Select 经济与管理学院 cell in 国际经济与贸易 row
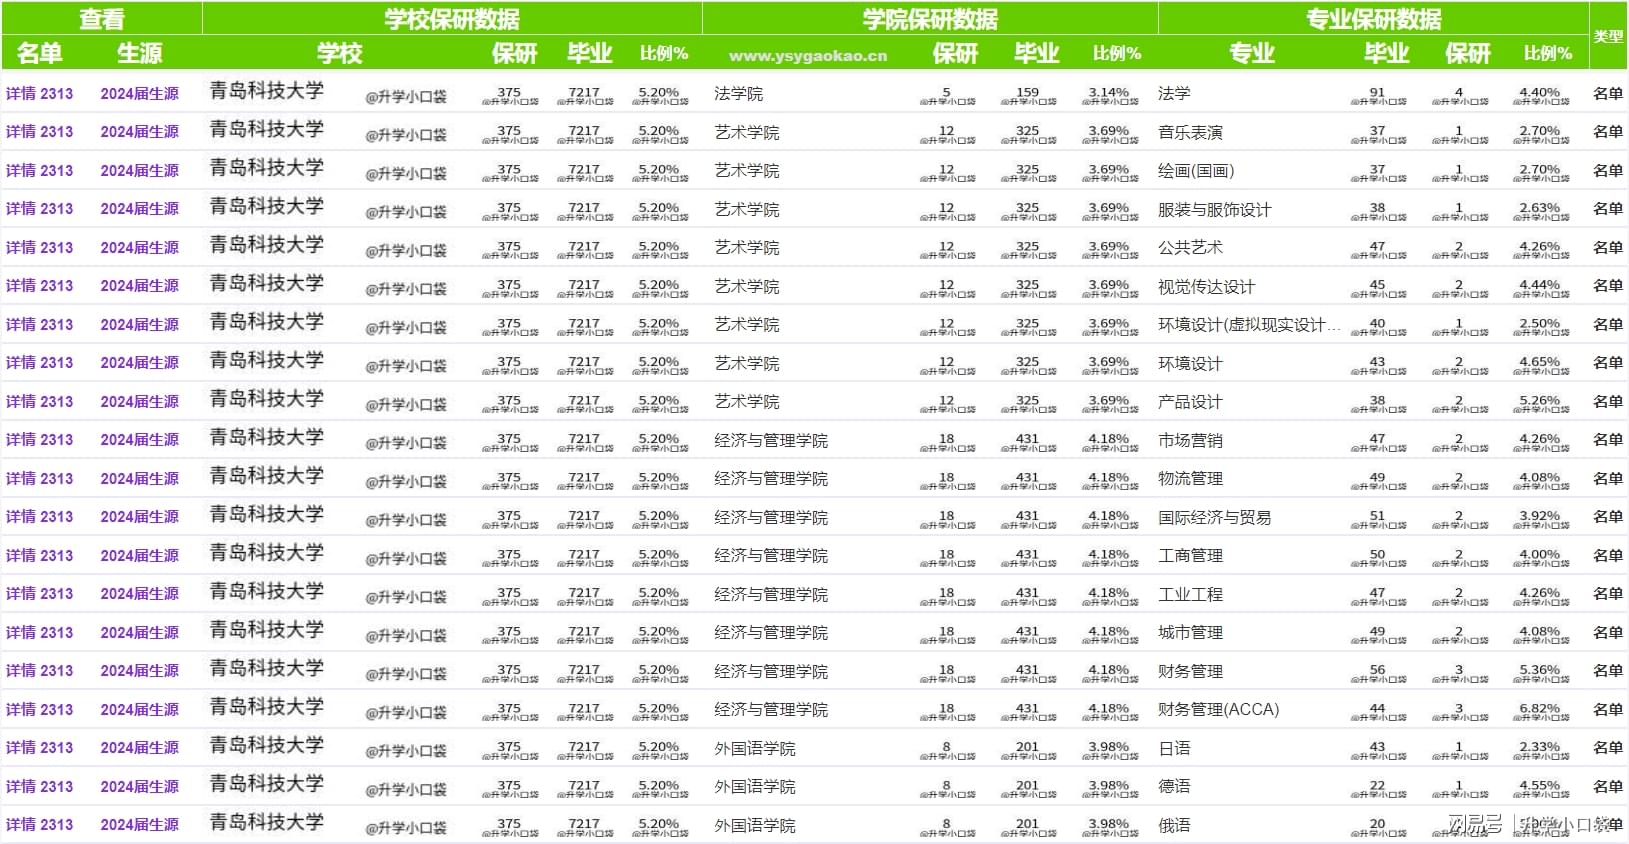The image size is (1629, 844). point(770,517)
